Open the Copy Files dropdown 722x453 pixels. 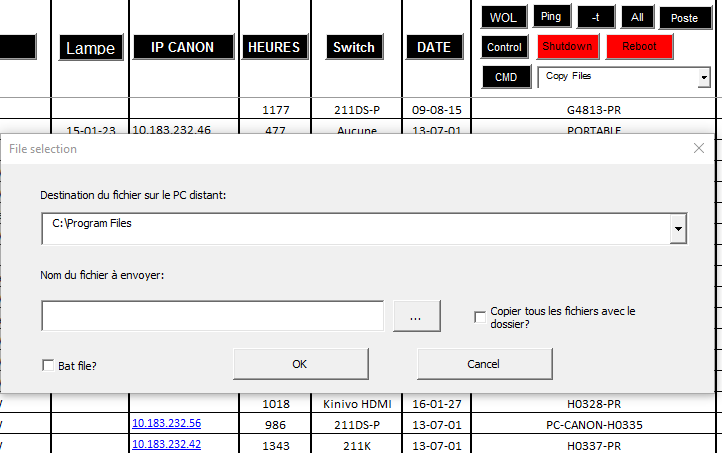703,77
